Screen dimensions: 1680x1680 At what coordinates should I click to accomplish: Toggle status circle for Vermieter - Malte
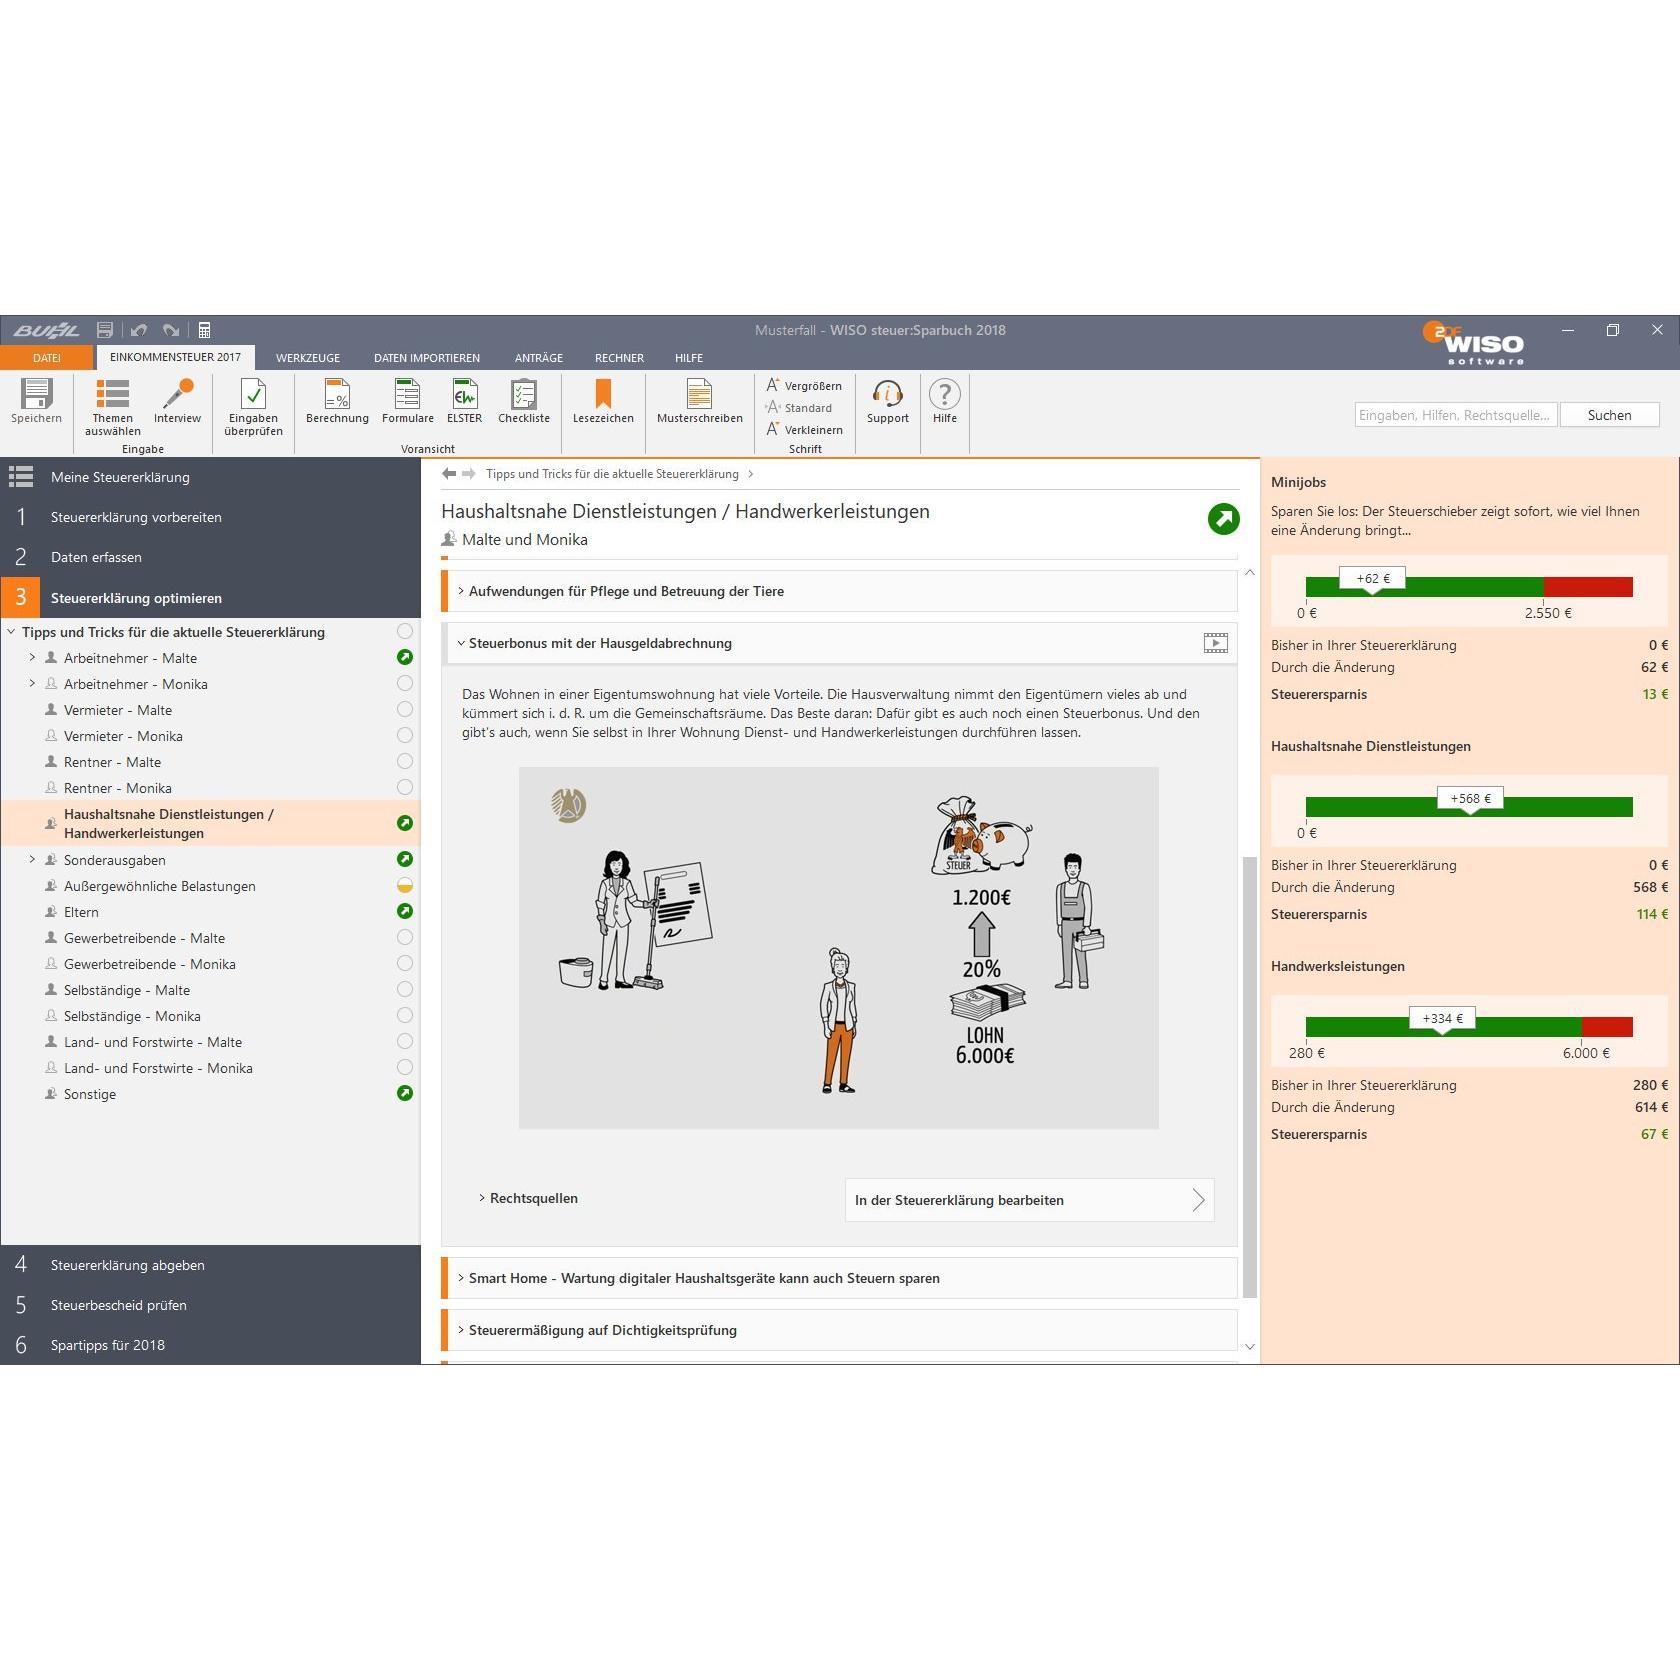click(x=405, y=709)
